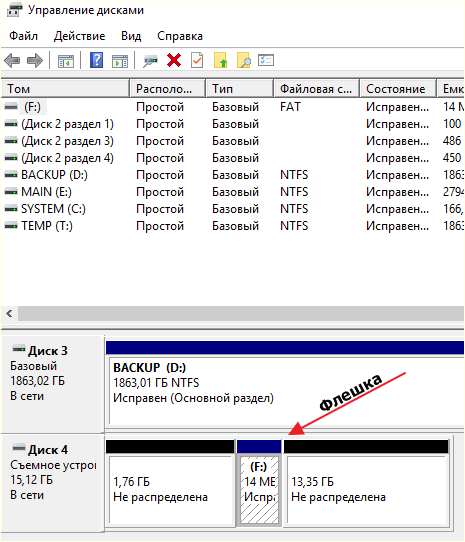Select the BACKUP (D:) volume row
Screen dimensions: 465x542
[x=232, y=175]
